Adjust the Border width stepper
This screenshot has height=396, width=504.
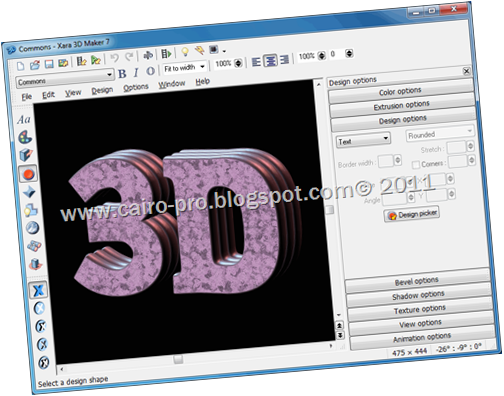pos(398,160)
